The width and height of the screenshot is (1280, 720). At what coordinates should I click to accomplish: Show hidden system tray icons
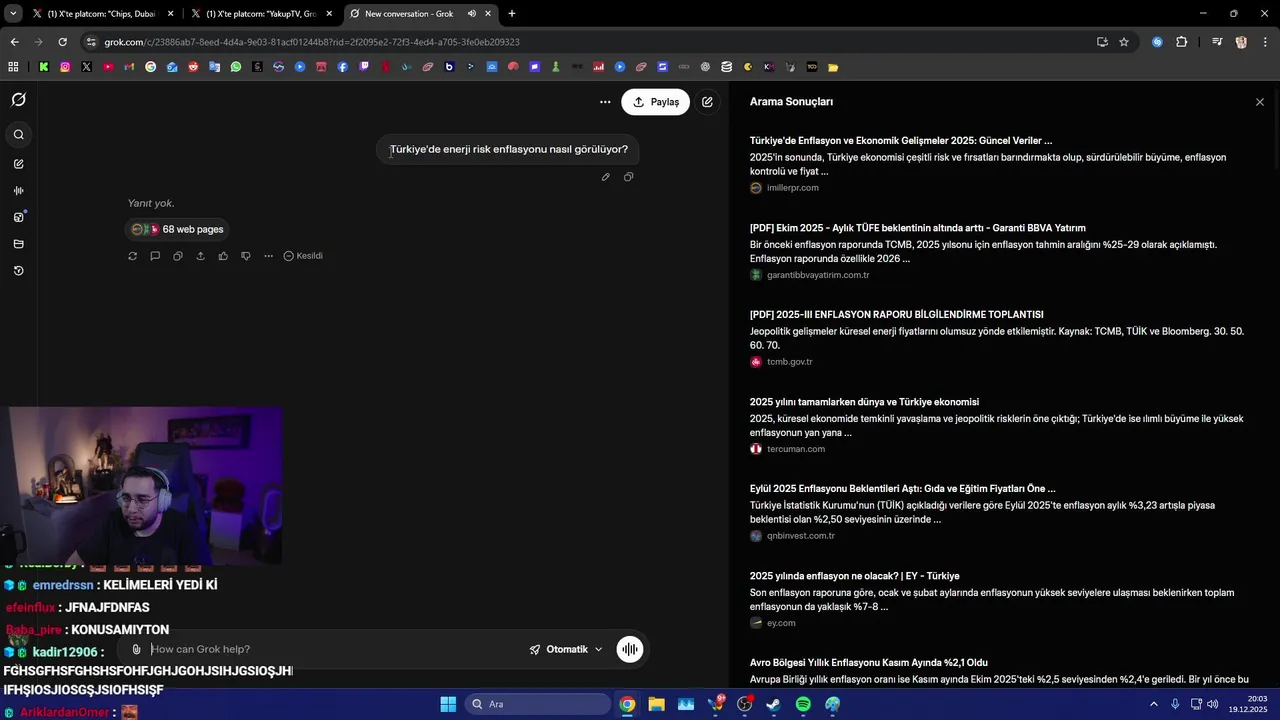tap(1153, 704)
